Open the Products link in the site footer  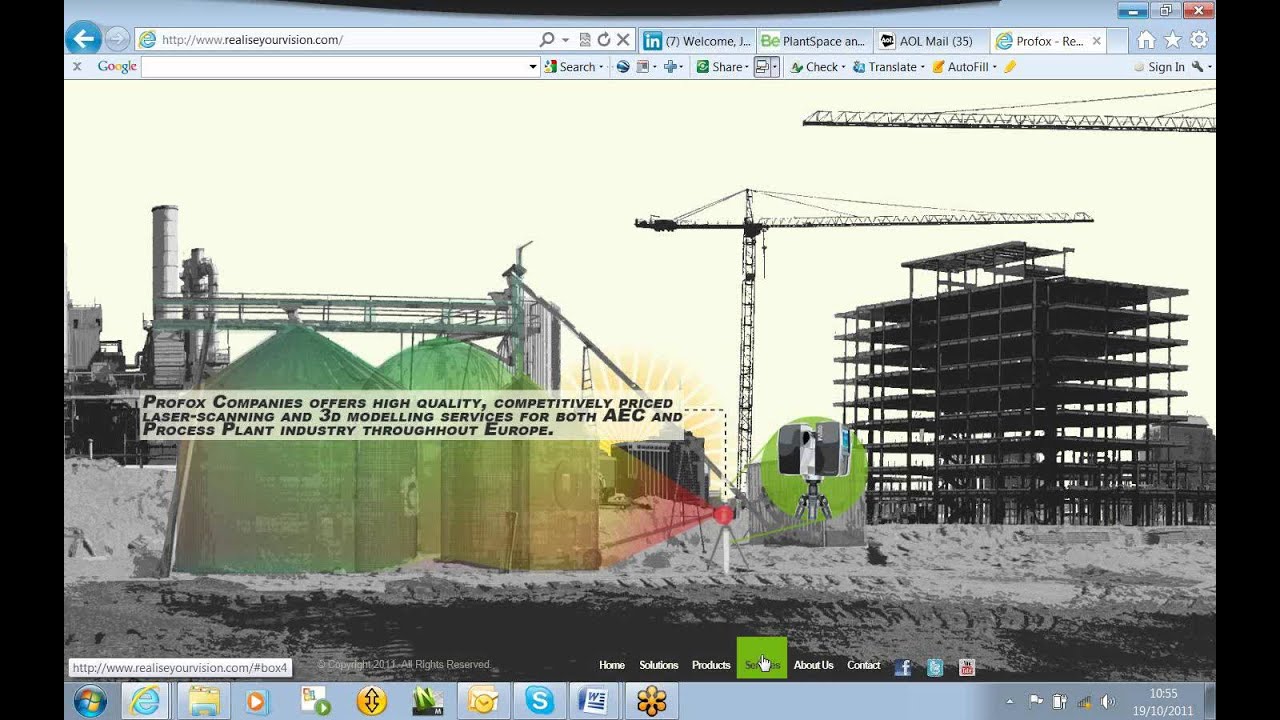coord(711,665)
